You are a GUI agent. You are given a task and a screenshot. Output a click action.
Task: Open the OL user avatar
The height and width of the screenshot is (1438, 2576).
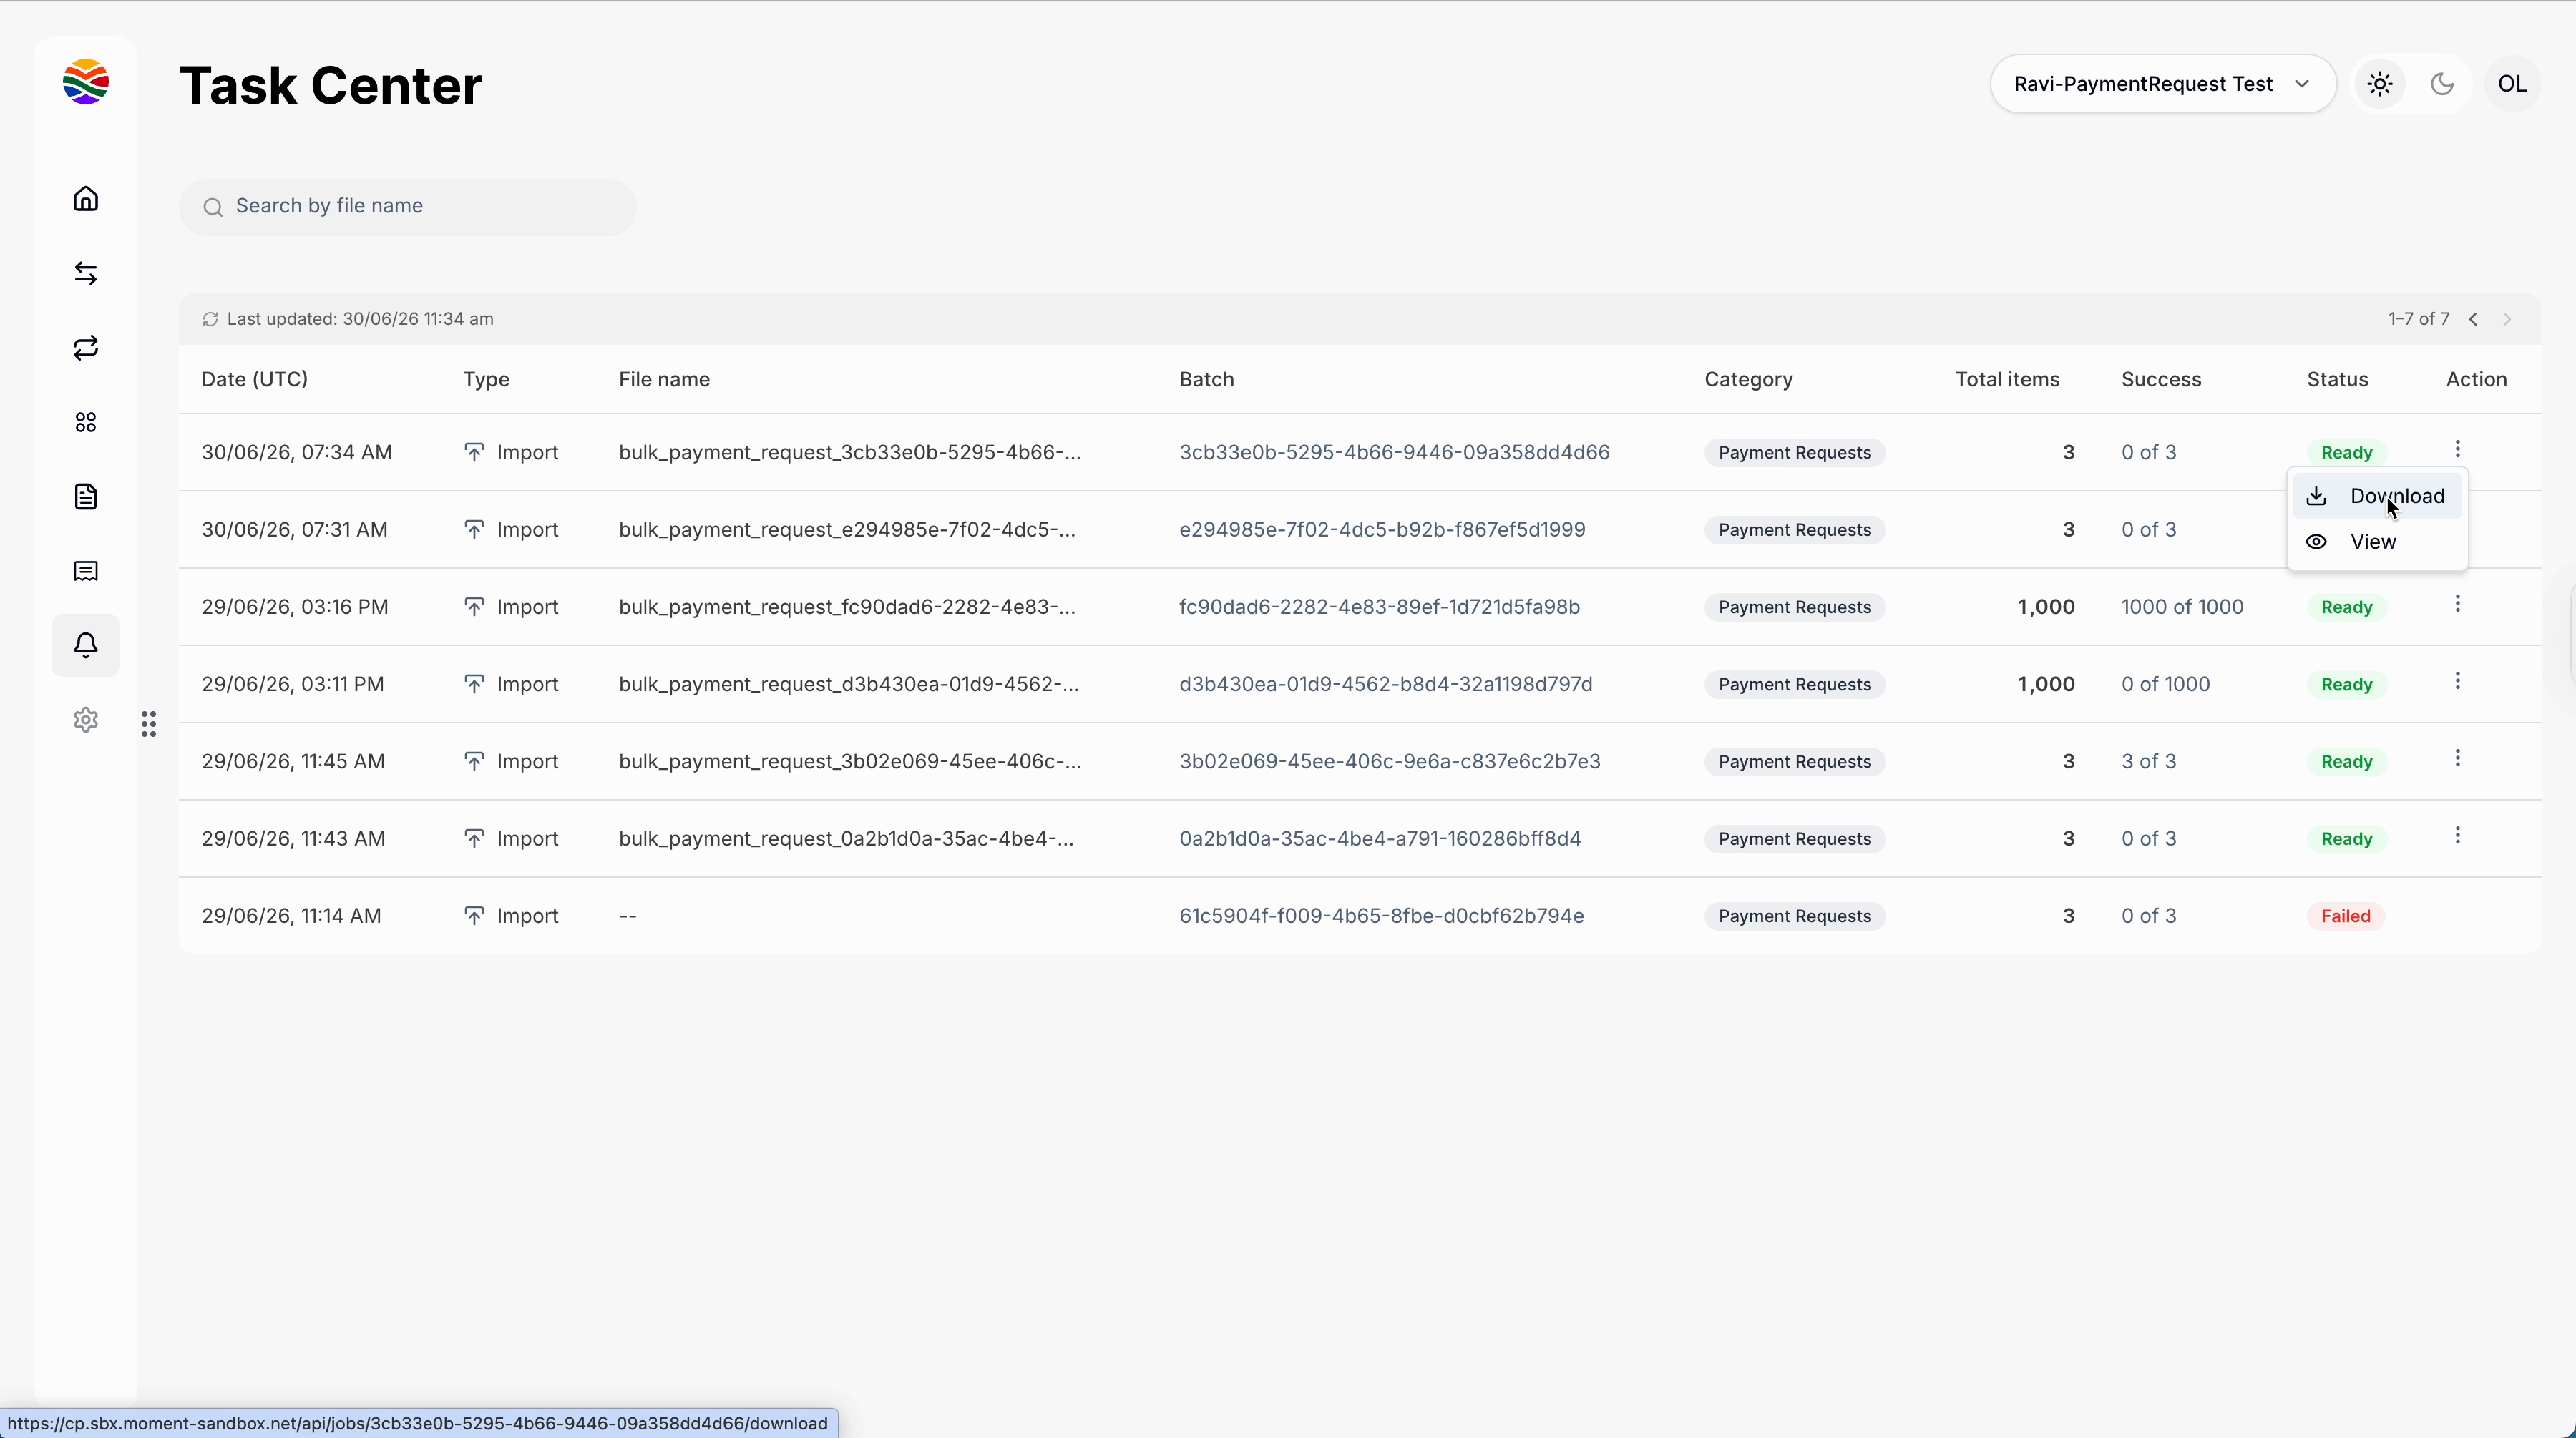click(2513, 84)
